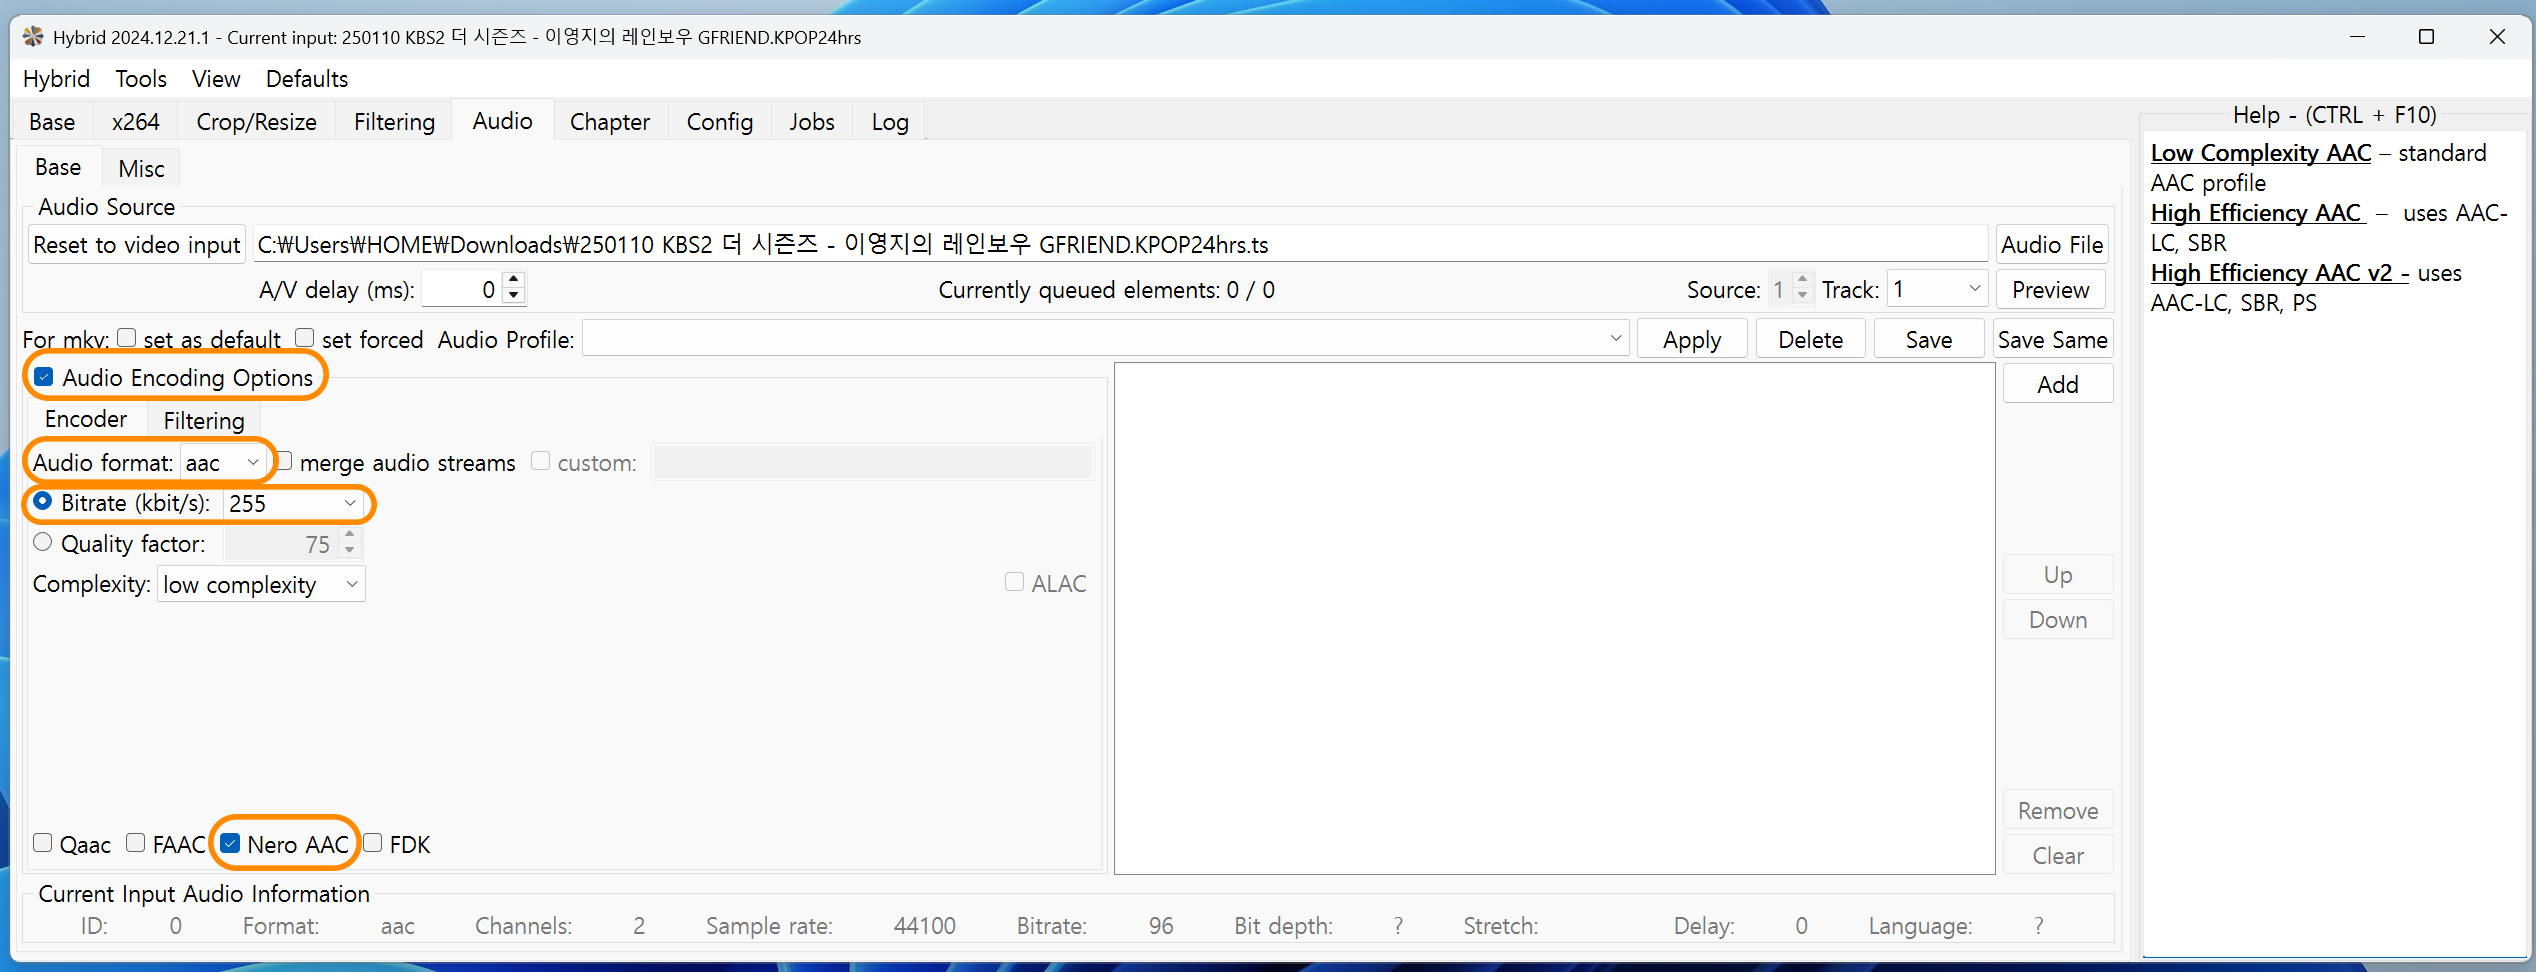The height and width of the screenshot is (972, 2536).
Task: Open the Defaults menu
Action: click(x=307, y=79)
